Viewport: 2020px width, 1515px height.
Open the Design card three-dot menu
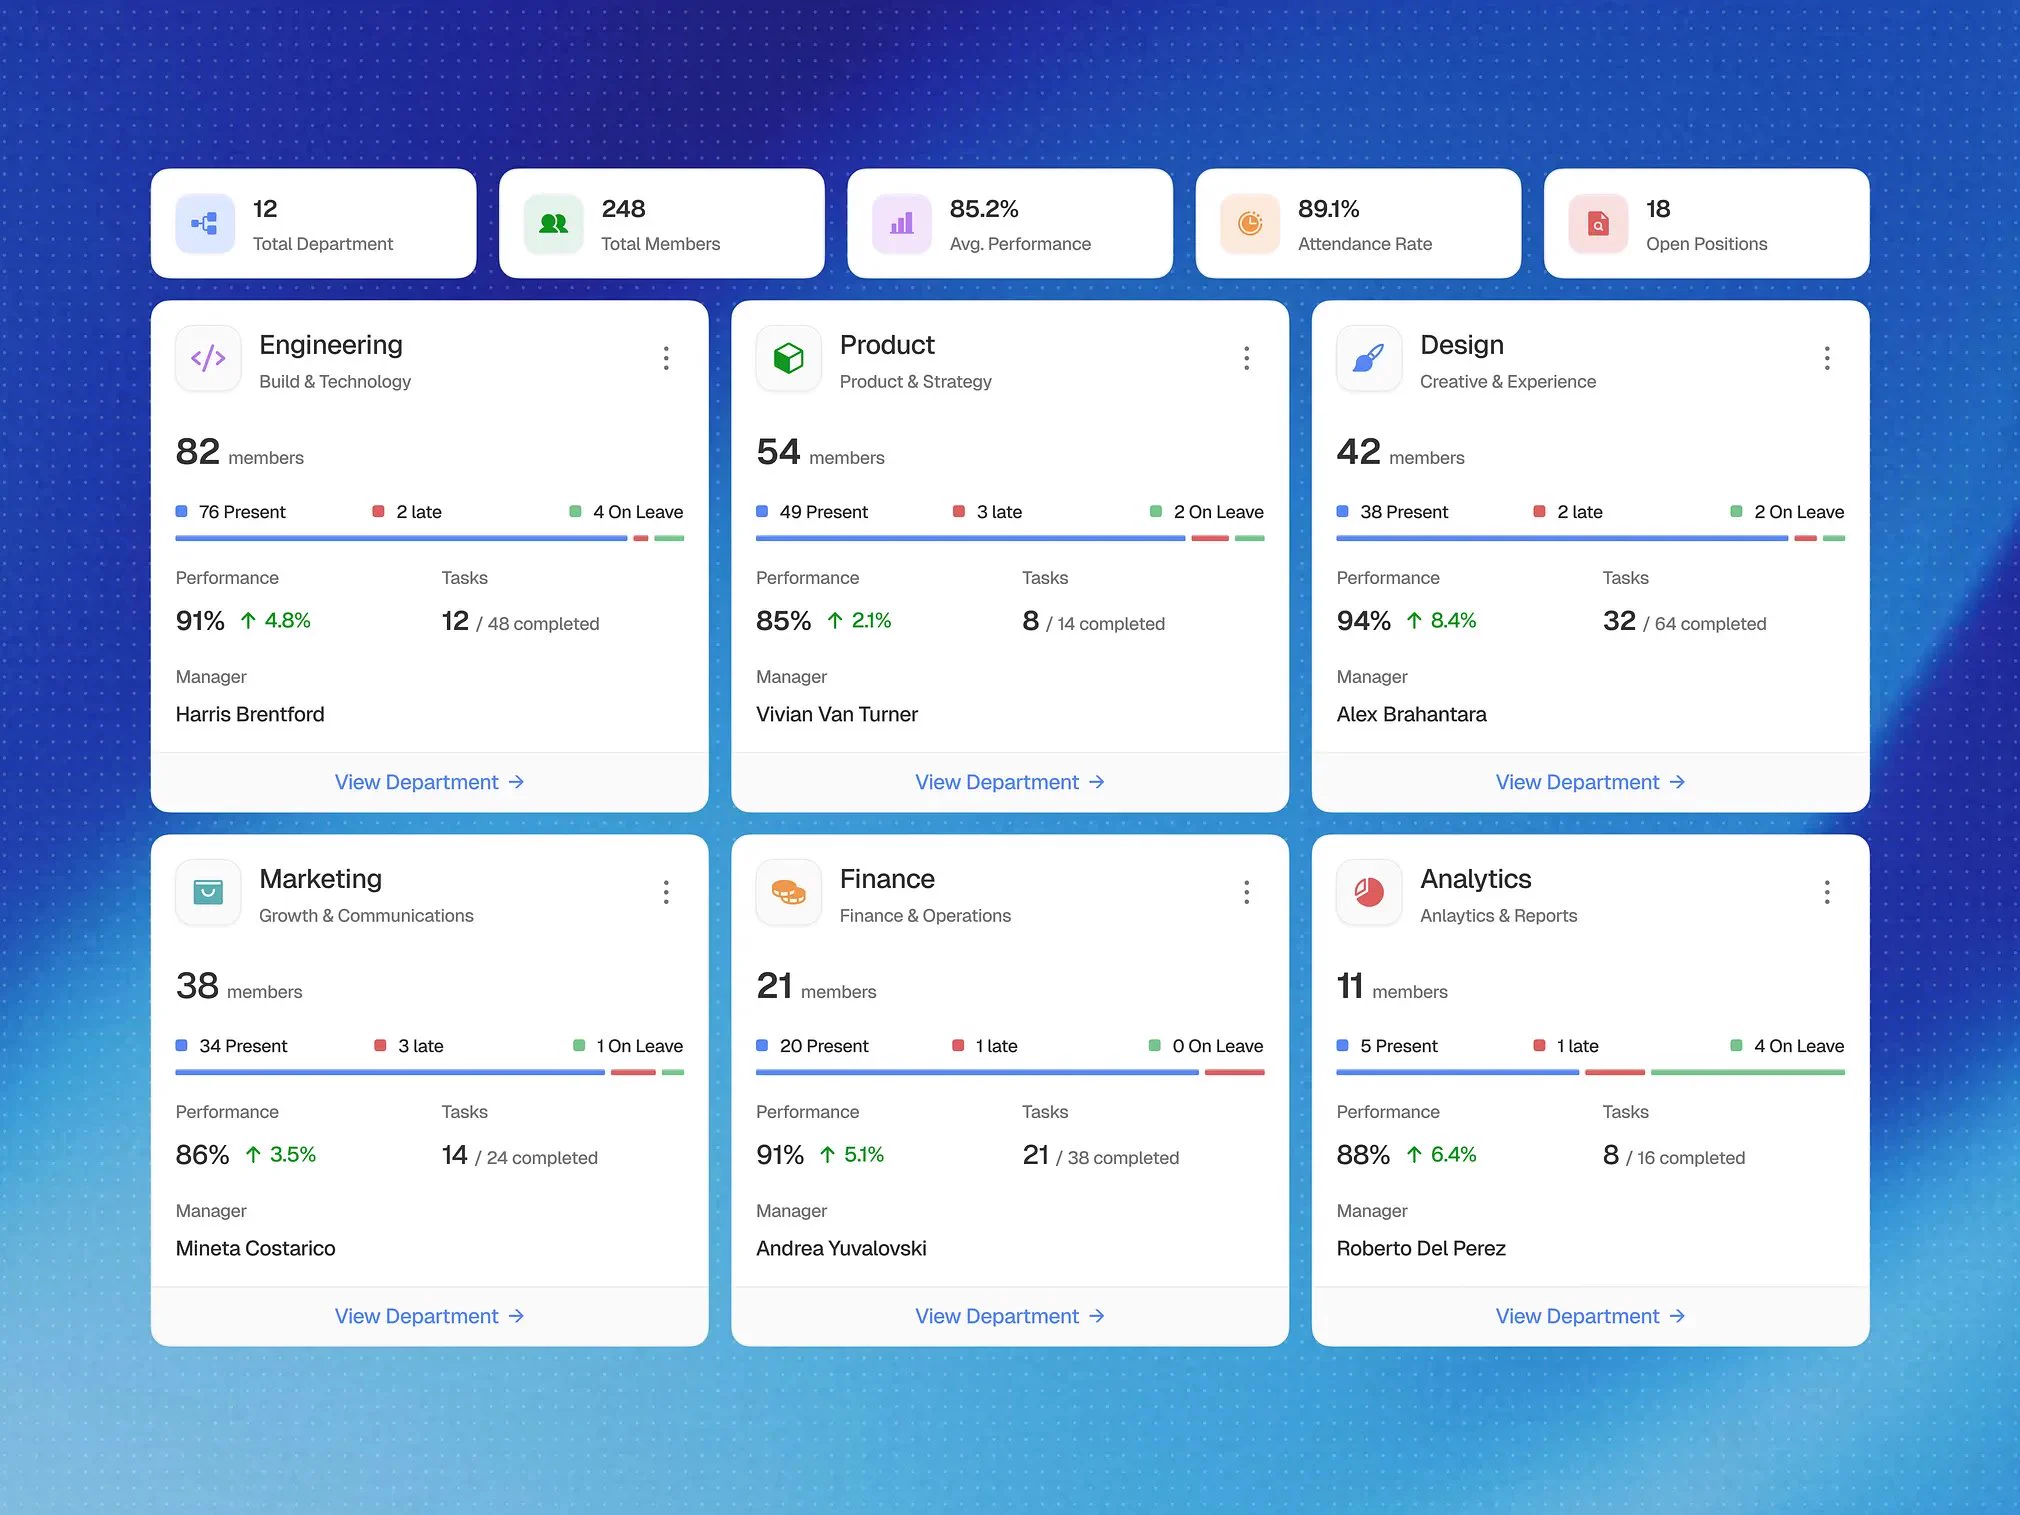[1827, 358]
